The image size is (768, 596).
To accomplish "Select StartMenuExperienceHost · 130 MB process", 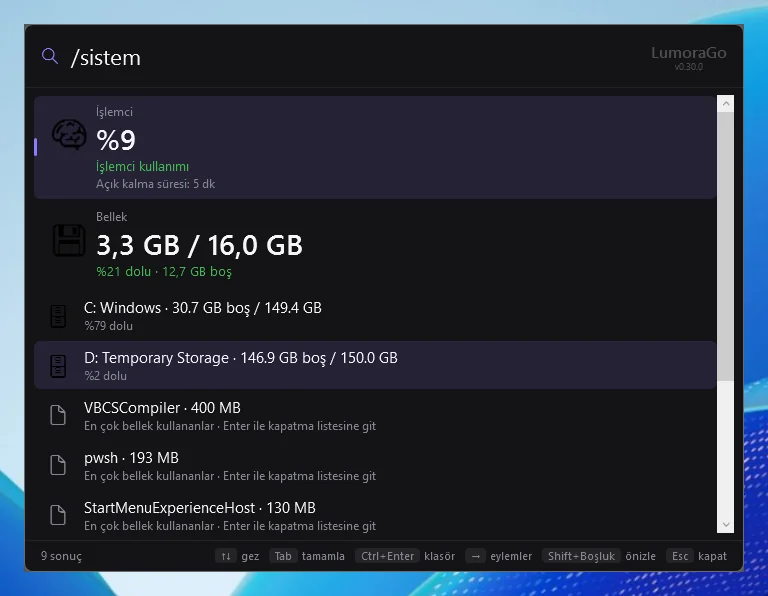I will [x=375, y=516].
